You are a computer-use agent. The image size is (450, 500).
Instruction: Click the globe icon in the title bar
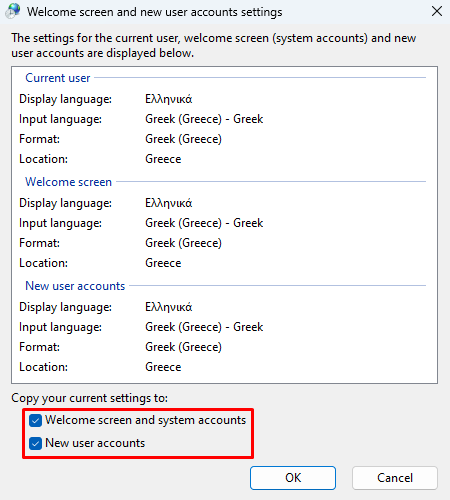(13, 11)
